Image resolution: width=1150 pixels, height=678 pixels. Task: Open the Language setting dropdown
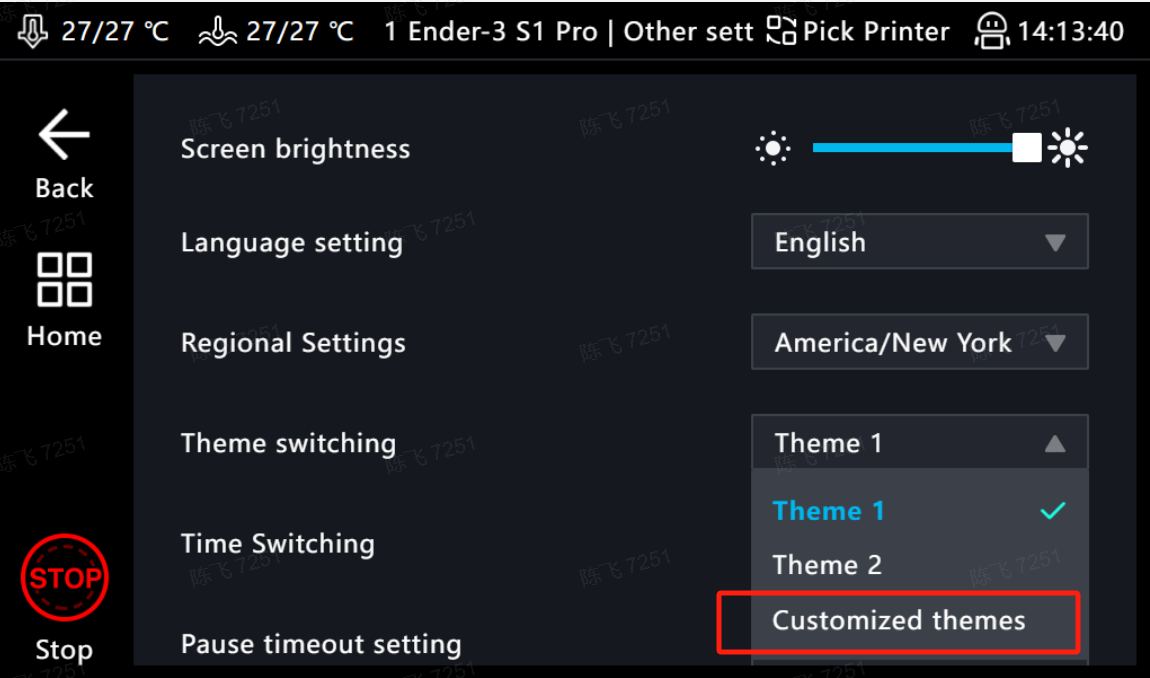coord(920,241)
